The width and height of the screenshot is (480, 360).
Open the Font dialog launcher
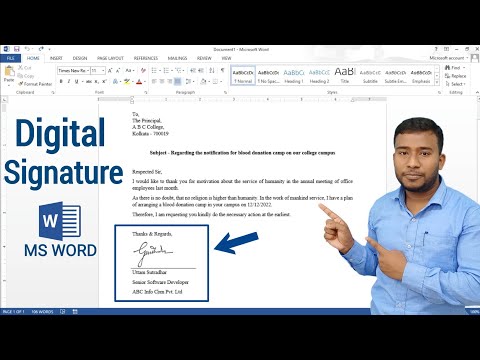[x=146, y=92]
